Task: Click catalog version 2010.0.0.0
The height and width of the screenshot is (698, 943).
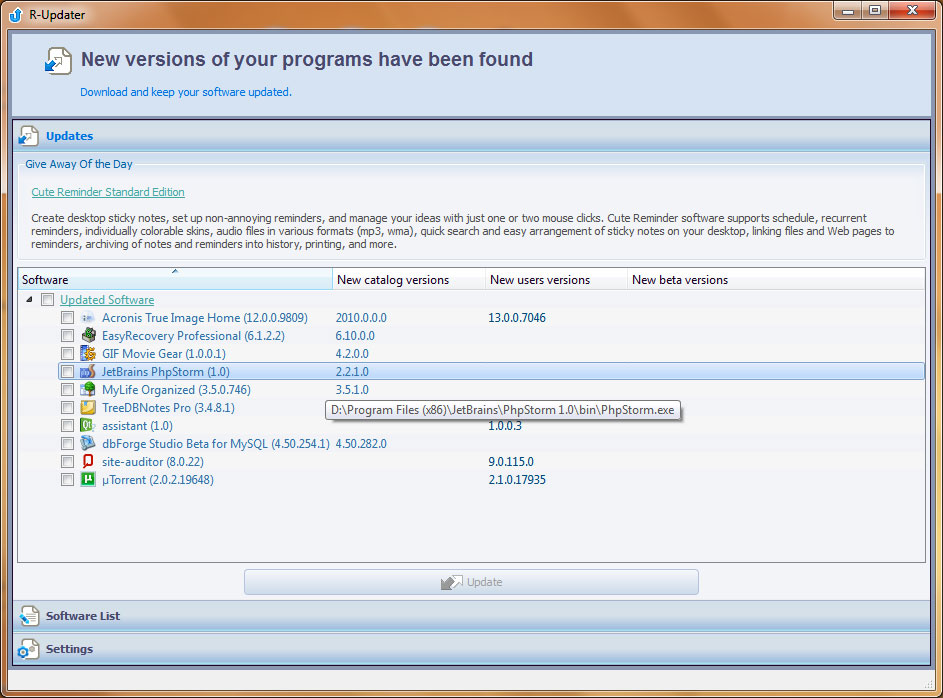Action: (361, 317)
